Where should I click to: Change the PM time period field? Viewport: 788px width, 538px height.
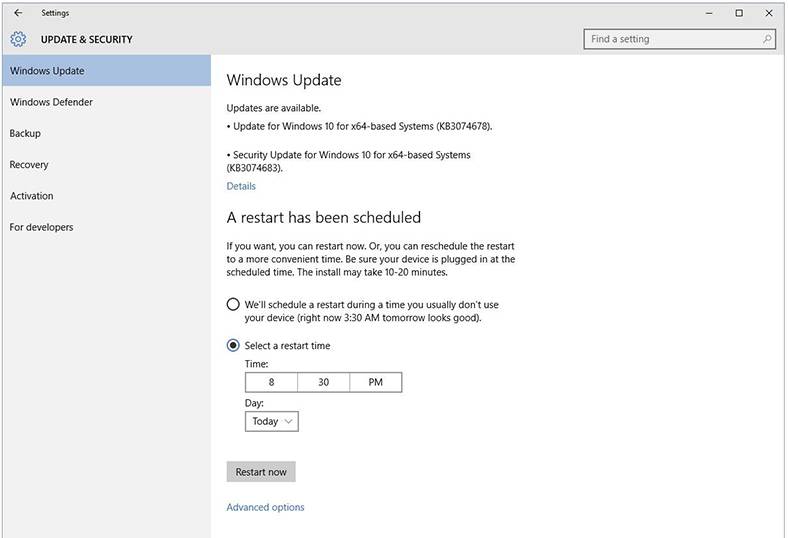[375, 382]
